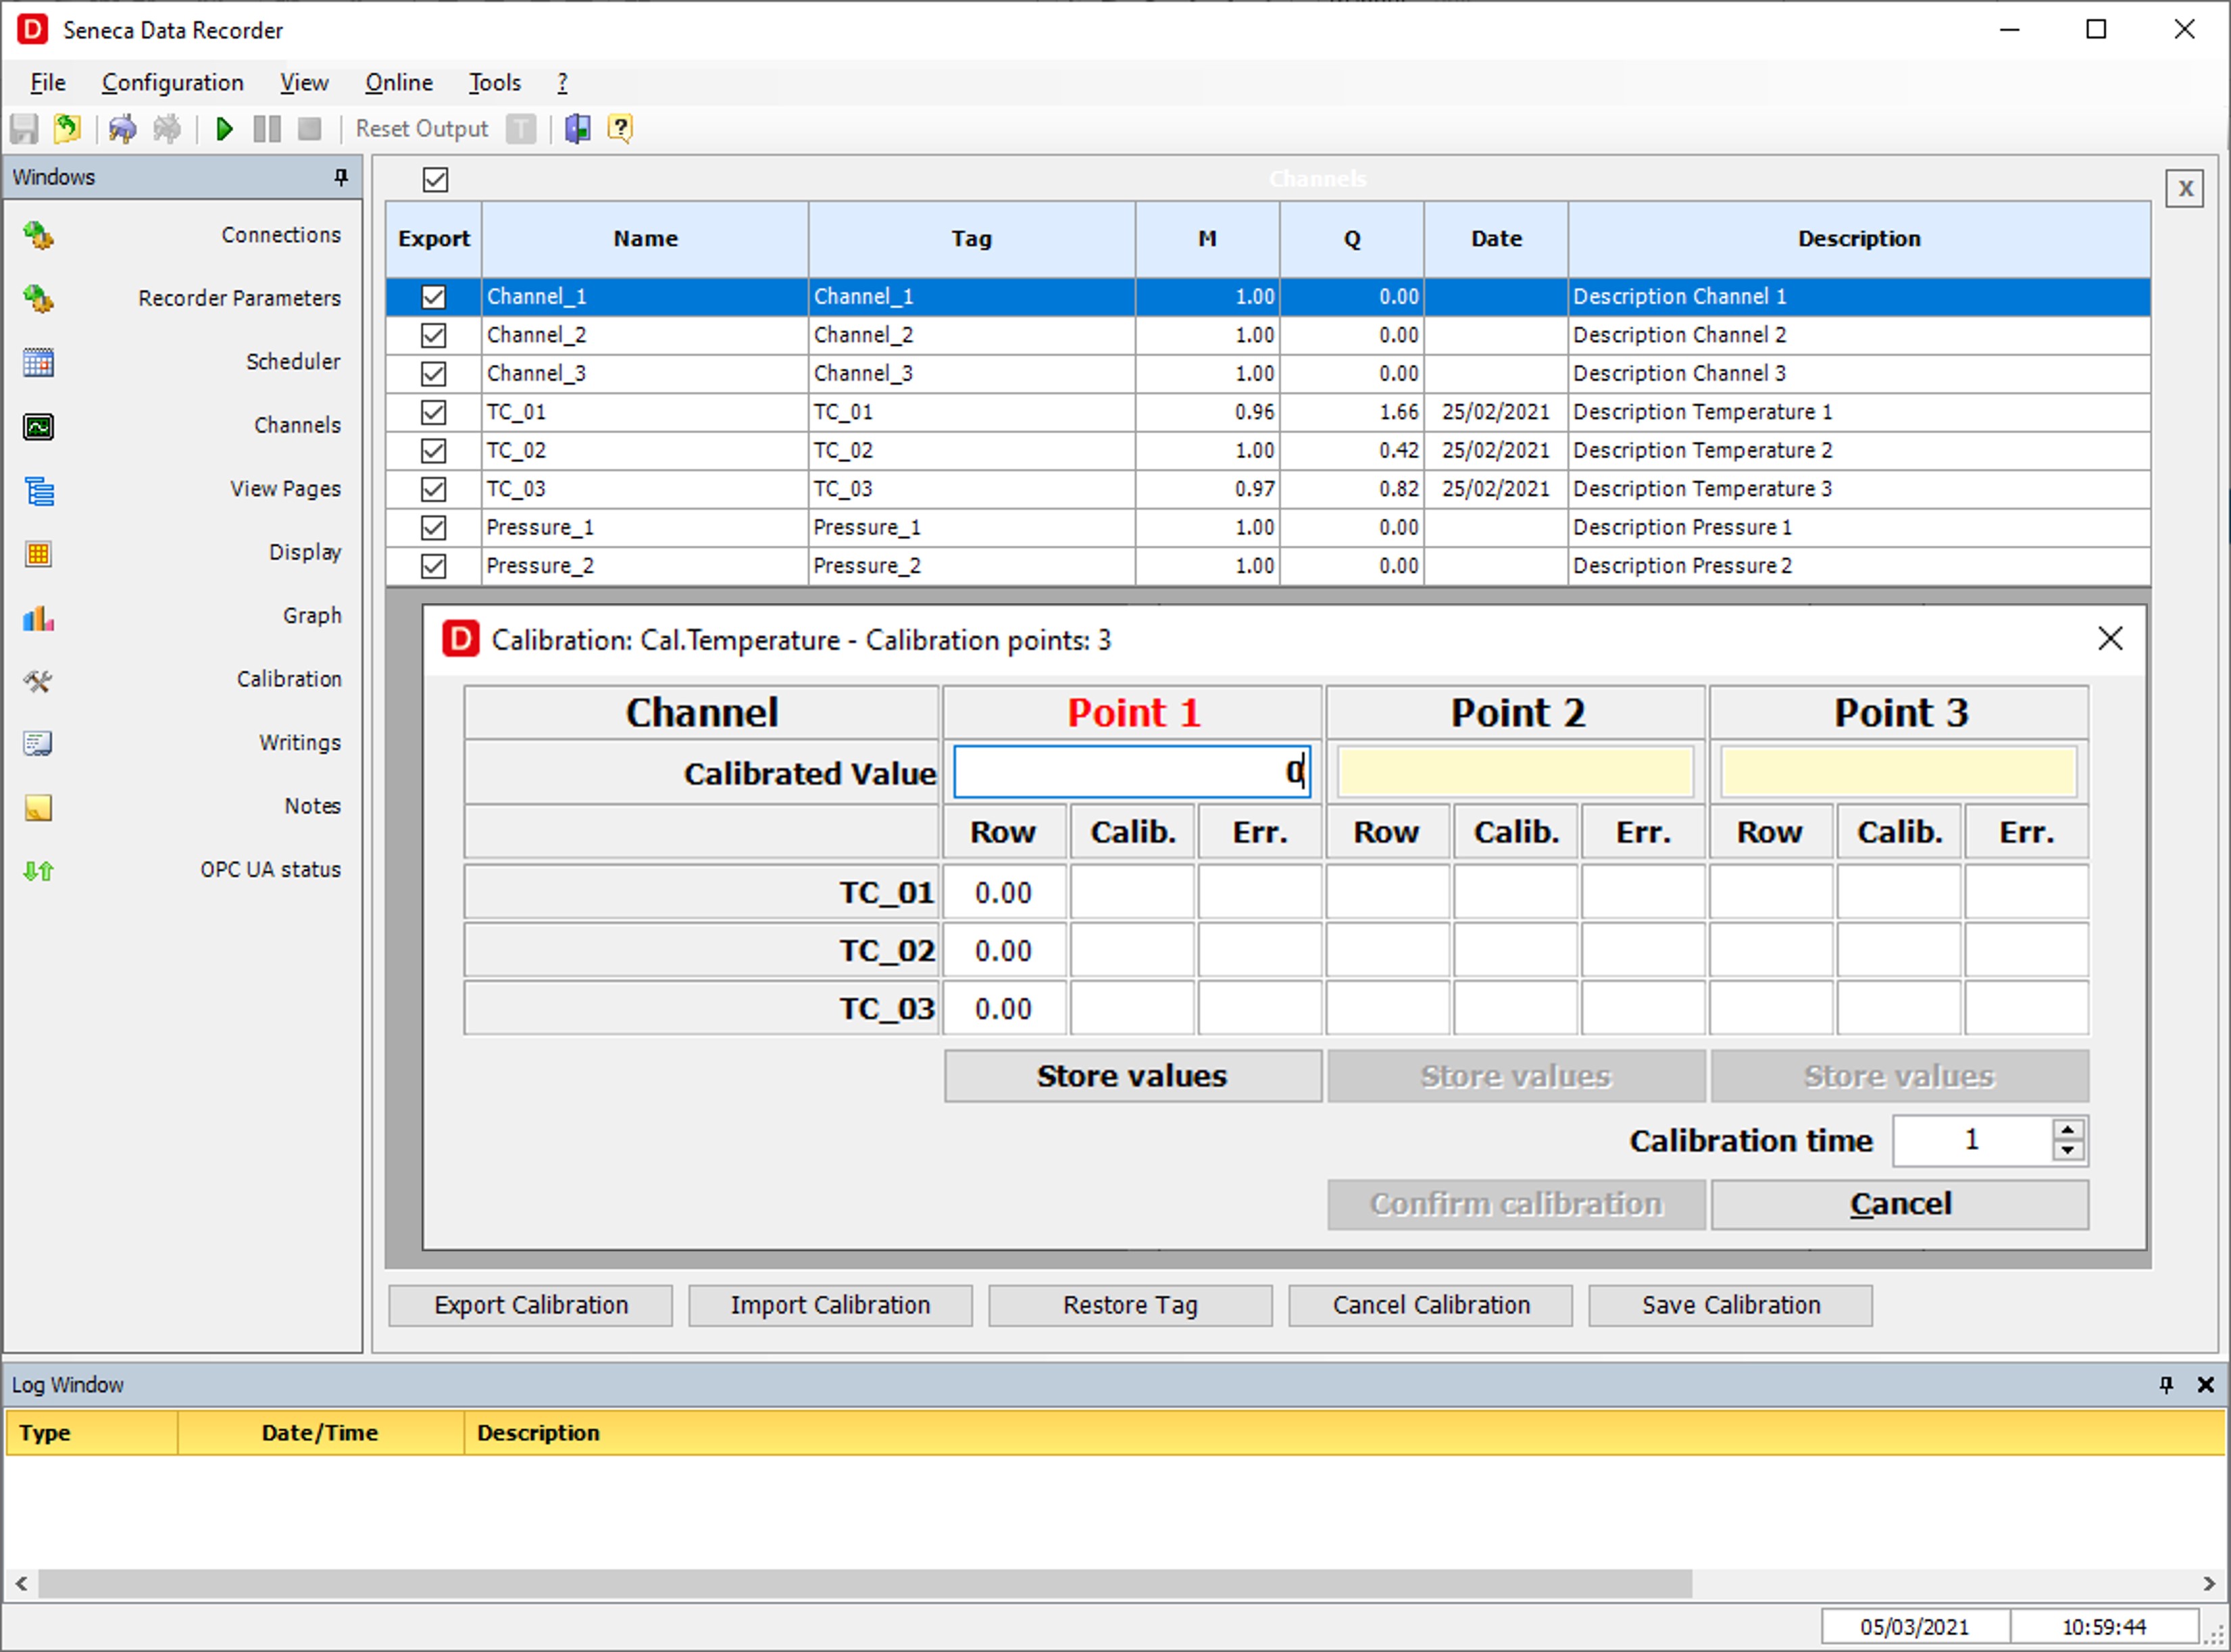Viewport: 2231px width, 1652px height.
Task: Toggle Export checkbox for Channel_2
Action: coord(433,336)
